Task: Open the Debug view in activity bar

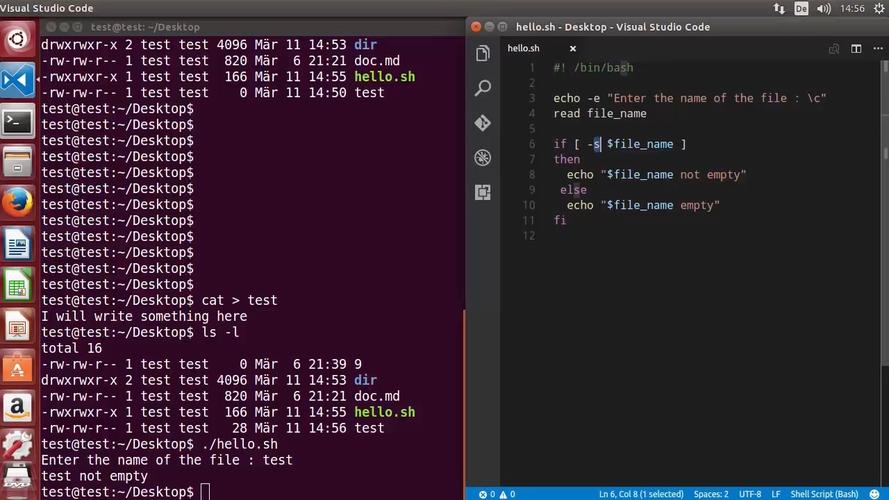Action: coord(483,158)
